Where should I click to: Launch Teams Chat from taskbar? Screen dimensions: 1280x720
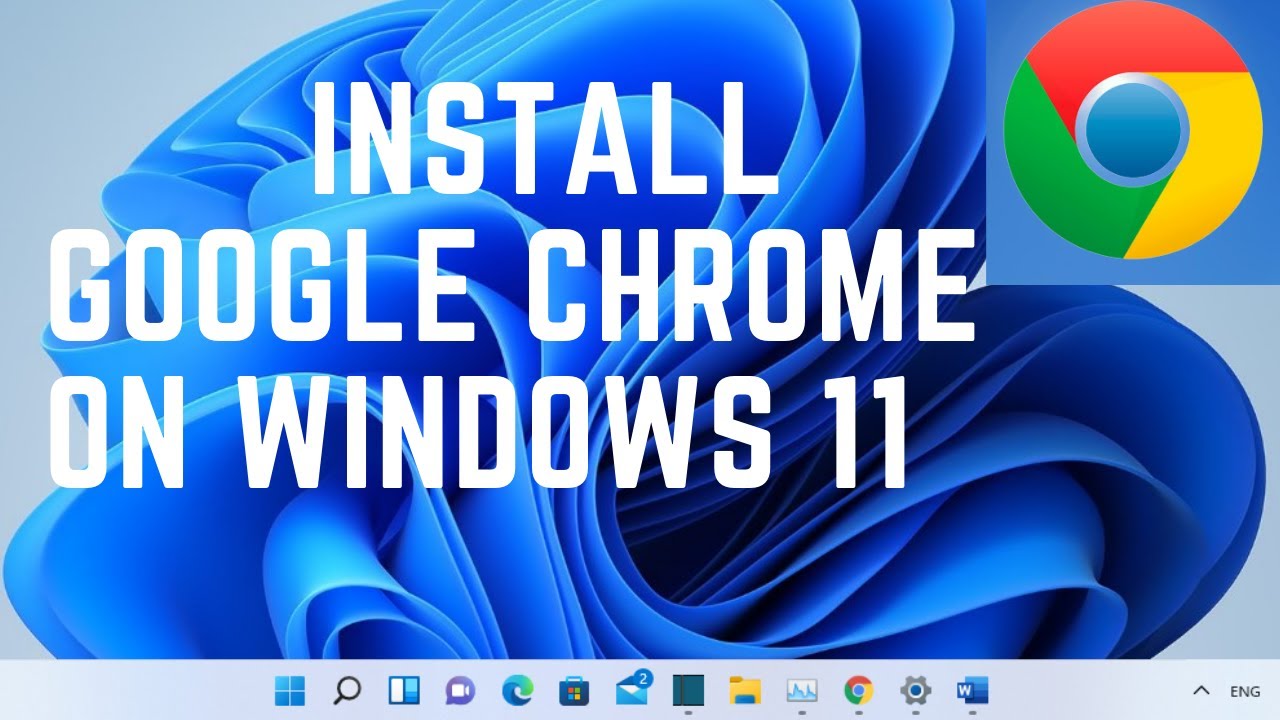coord(460,690)
